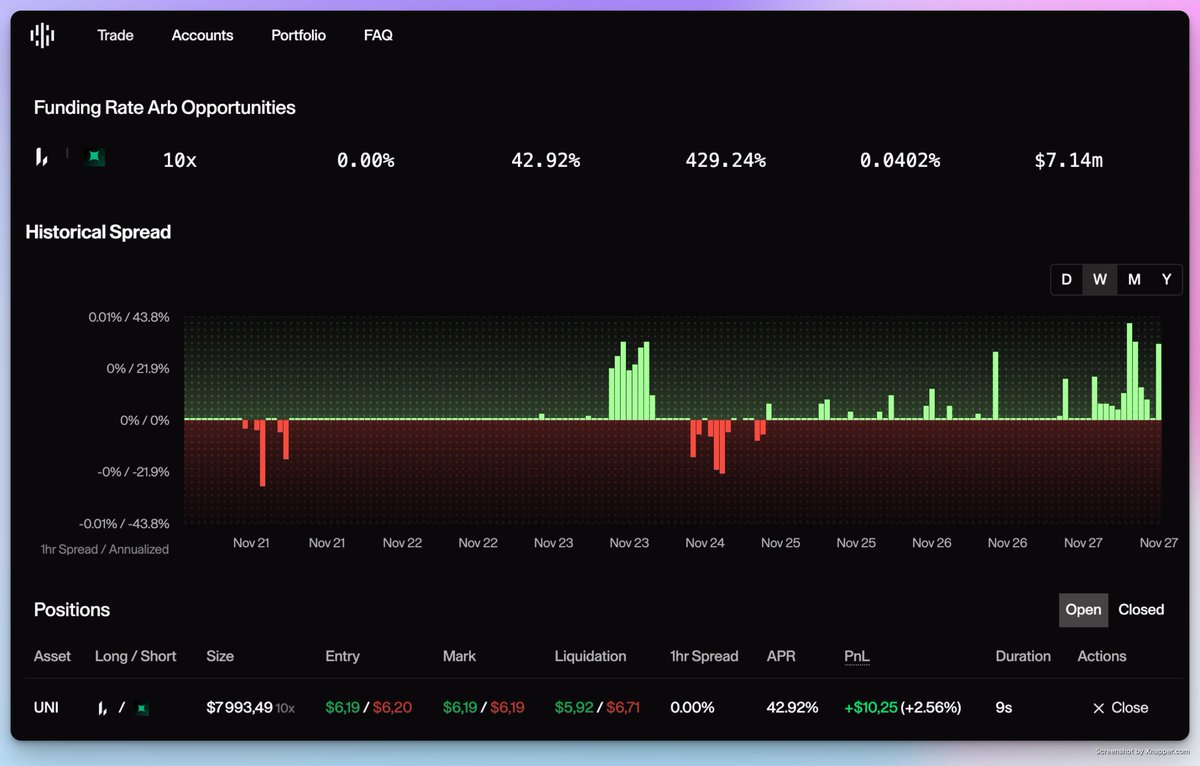Open the Trade page
The image size is (1200, 766).
(115, 35)
